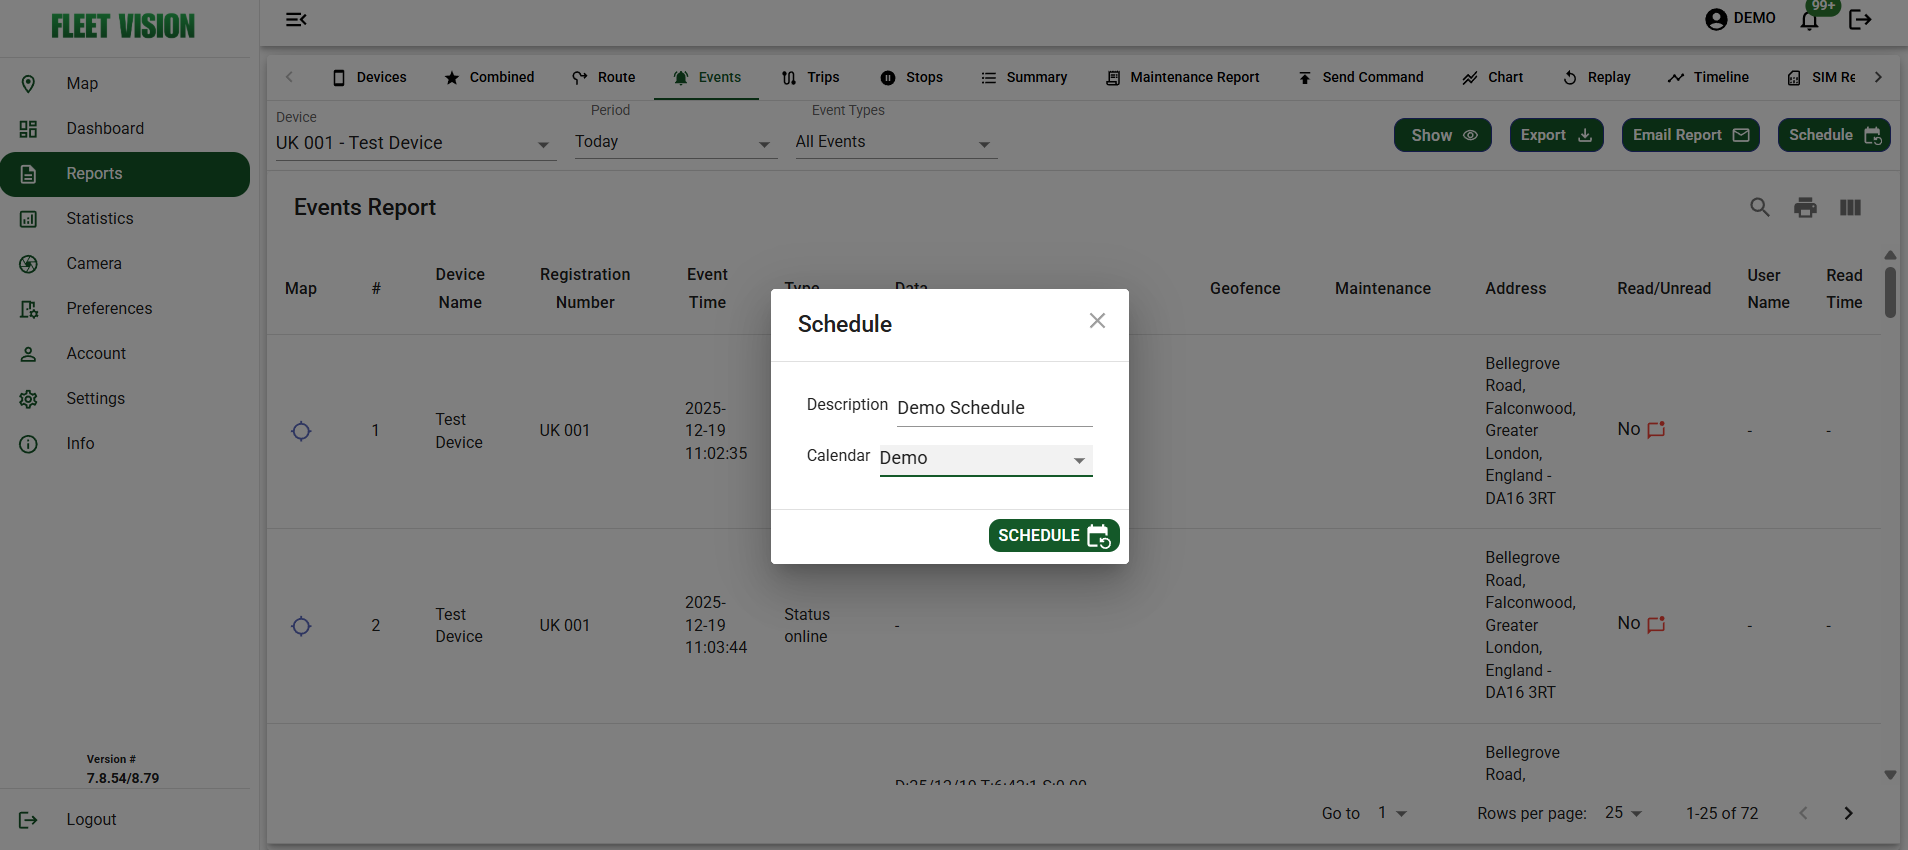Open the column visibility icon
This screenshot has height=850, width=1908.
[1850, 207]
